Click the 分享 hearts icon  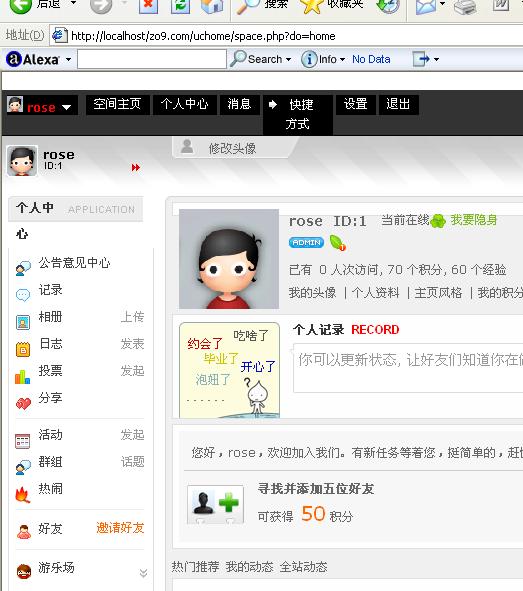(x=23, y=403)
